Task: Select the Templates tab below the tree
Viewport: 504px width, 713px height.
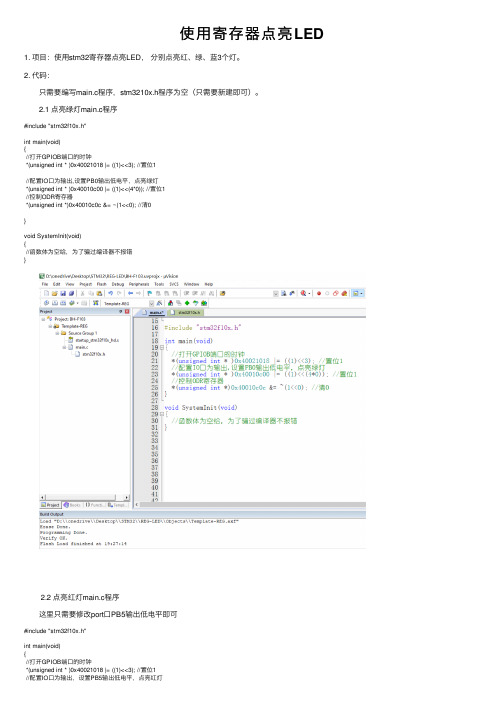Action: (117, 505)
